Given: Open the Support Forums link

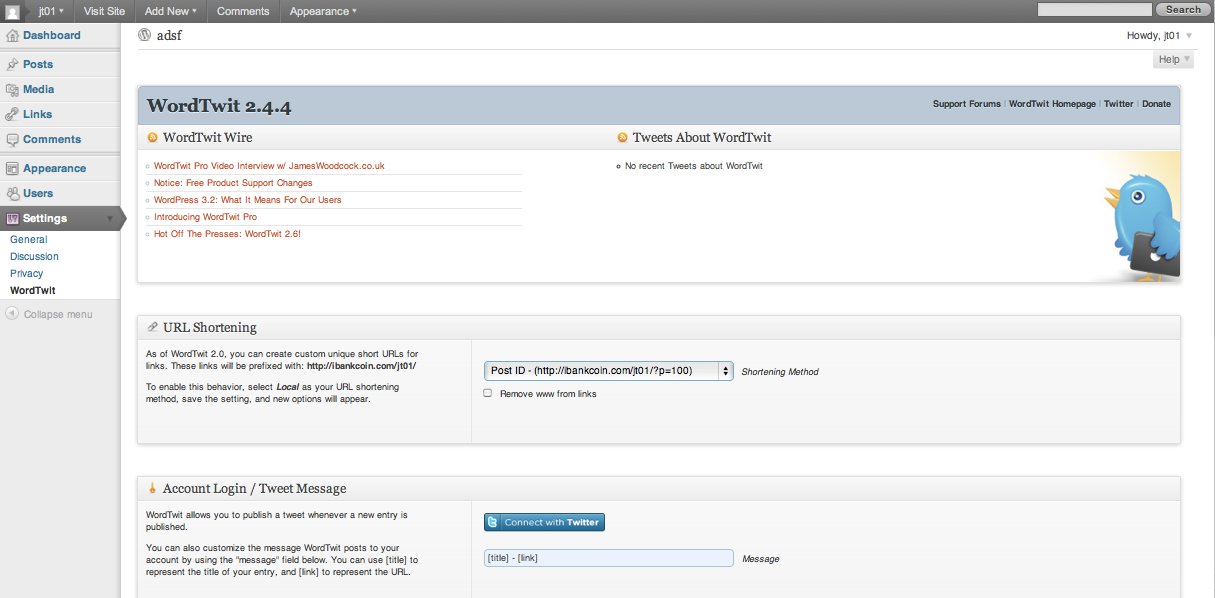Looking at the screenshot, I should coord(967,104).
